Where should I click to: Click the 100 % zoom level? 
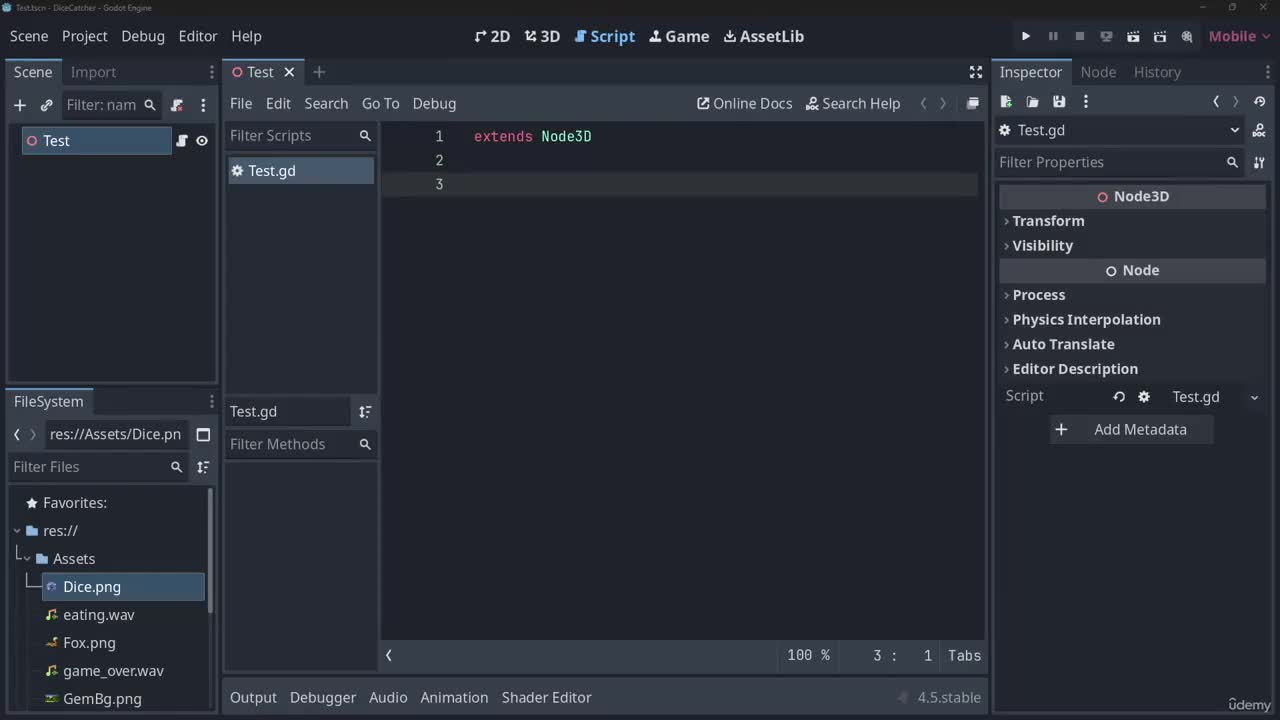click(x=808, y=656)
